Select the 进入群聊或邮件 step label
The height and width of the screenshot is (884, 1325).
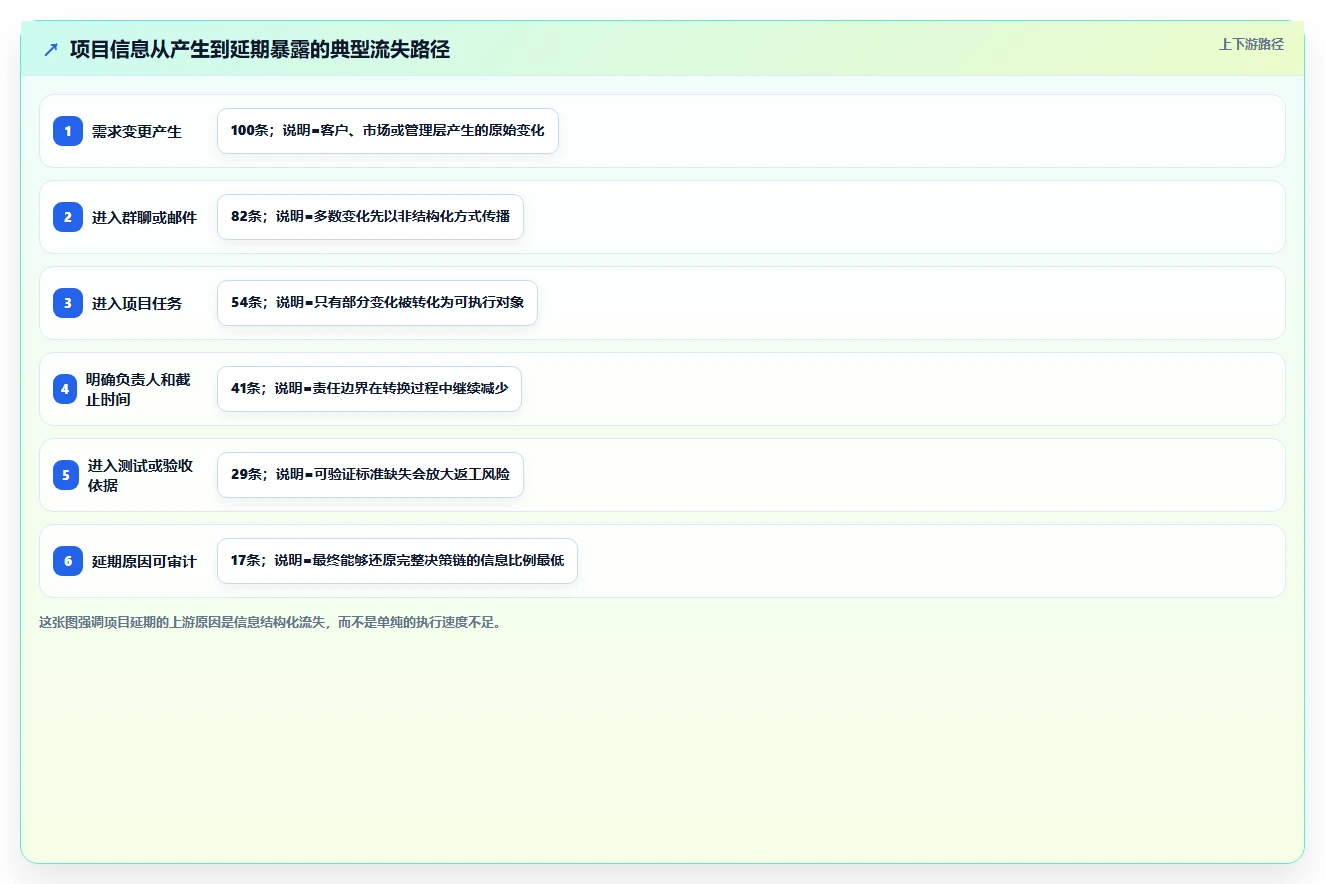point(145,217)
